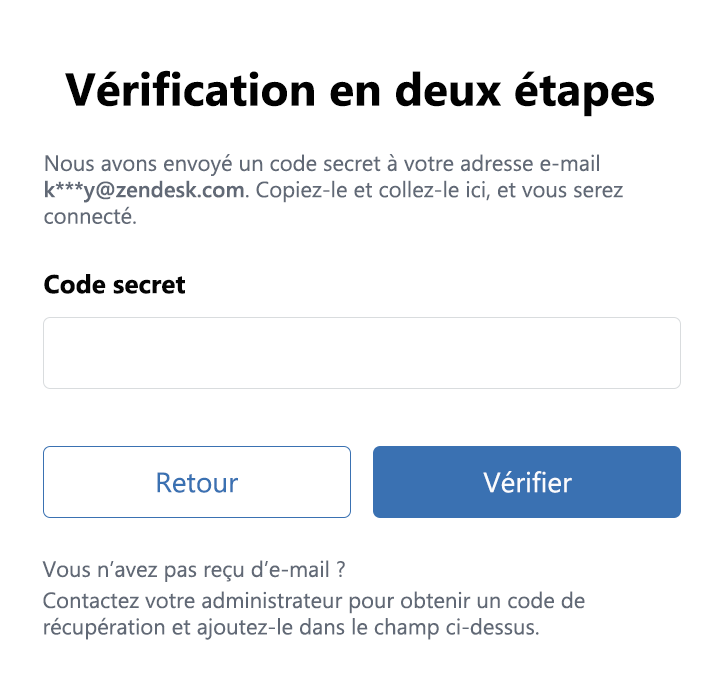Click the phrase Copiez-le et collez-le ici
Screen dimensions: 728x696
click(373, 190)
